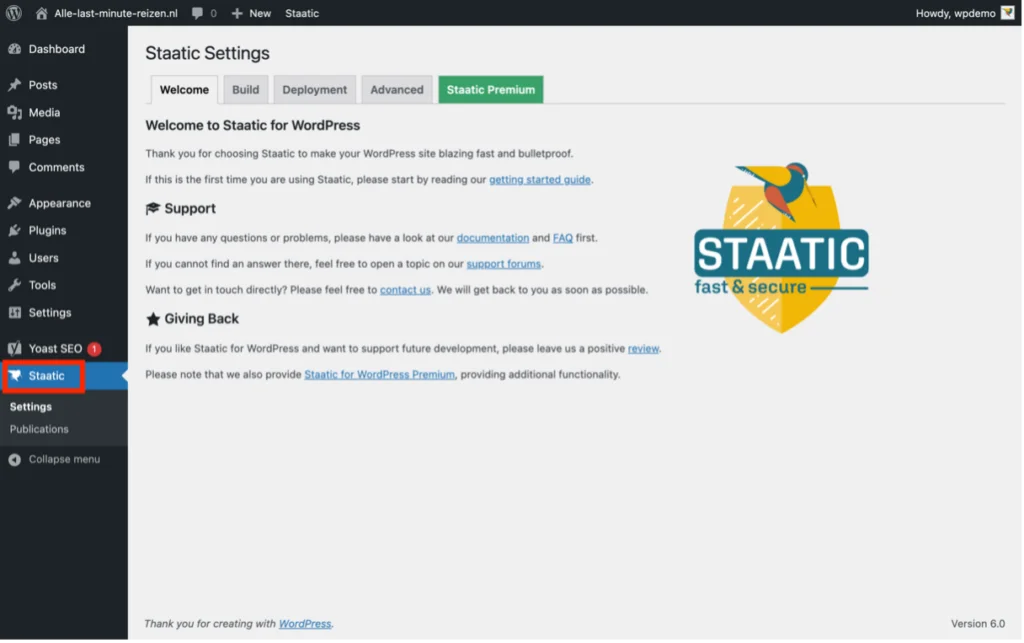Click the Support graduation cap icon
This screenshot has width=1024, height=643.
(x=153, y=208)
